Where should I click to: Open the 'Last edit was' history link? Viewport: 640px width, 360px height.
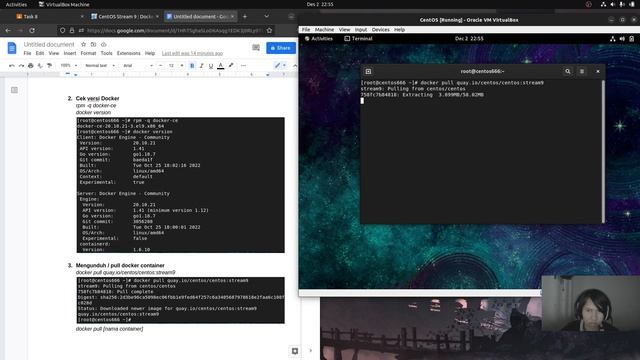pyautogui.click(x=192, y=53)
